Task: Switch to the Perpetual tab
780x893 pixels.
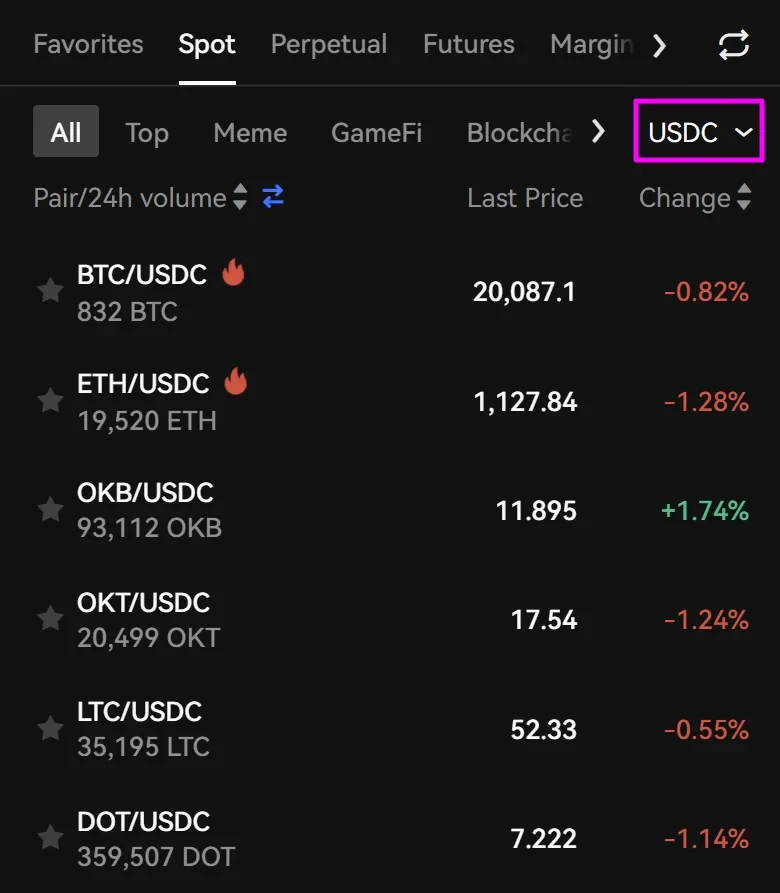Action: 329,44
